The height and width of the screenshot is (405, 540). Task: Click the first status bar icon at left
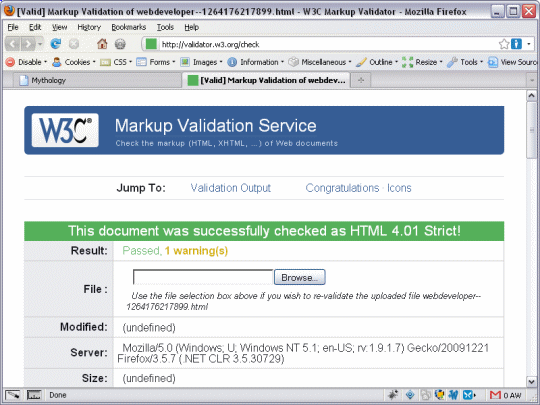click(13, 395)
